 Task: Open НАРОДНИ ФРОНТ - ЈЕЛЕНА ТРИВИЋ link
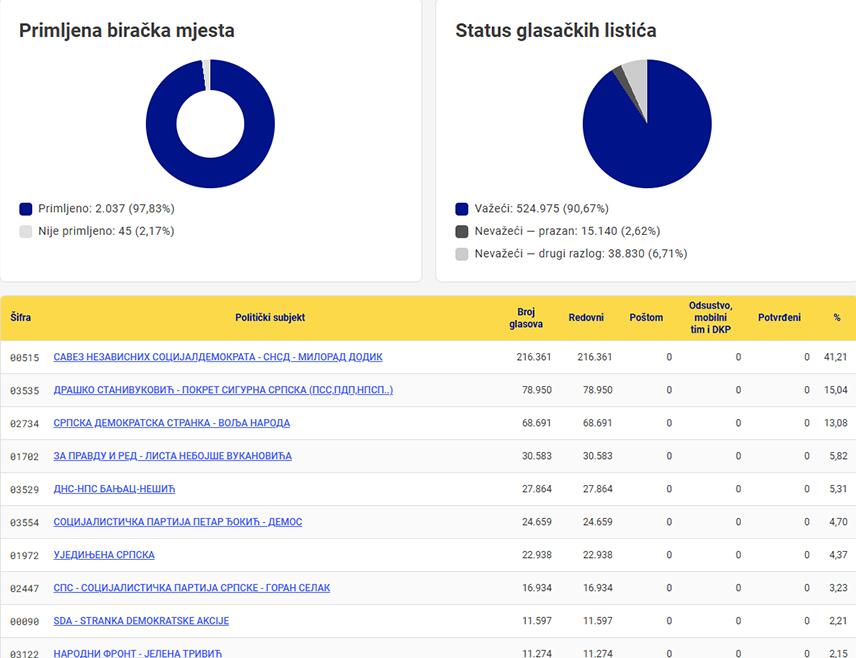(x=138, y=653)
